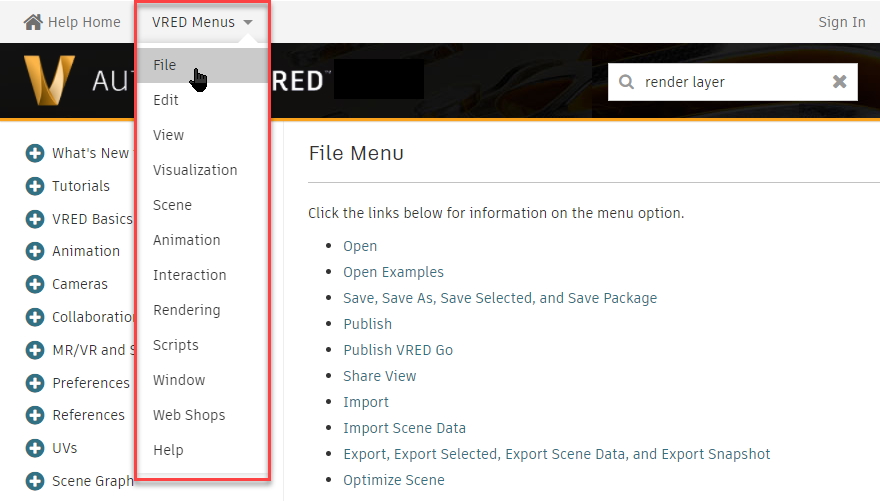
Task: Open the Publish VRED Go link
Action: coord(397,350)
